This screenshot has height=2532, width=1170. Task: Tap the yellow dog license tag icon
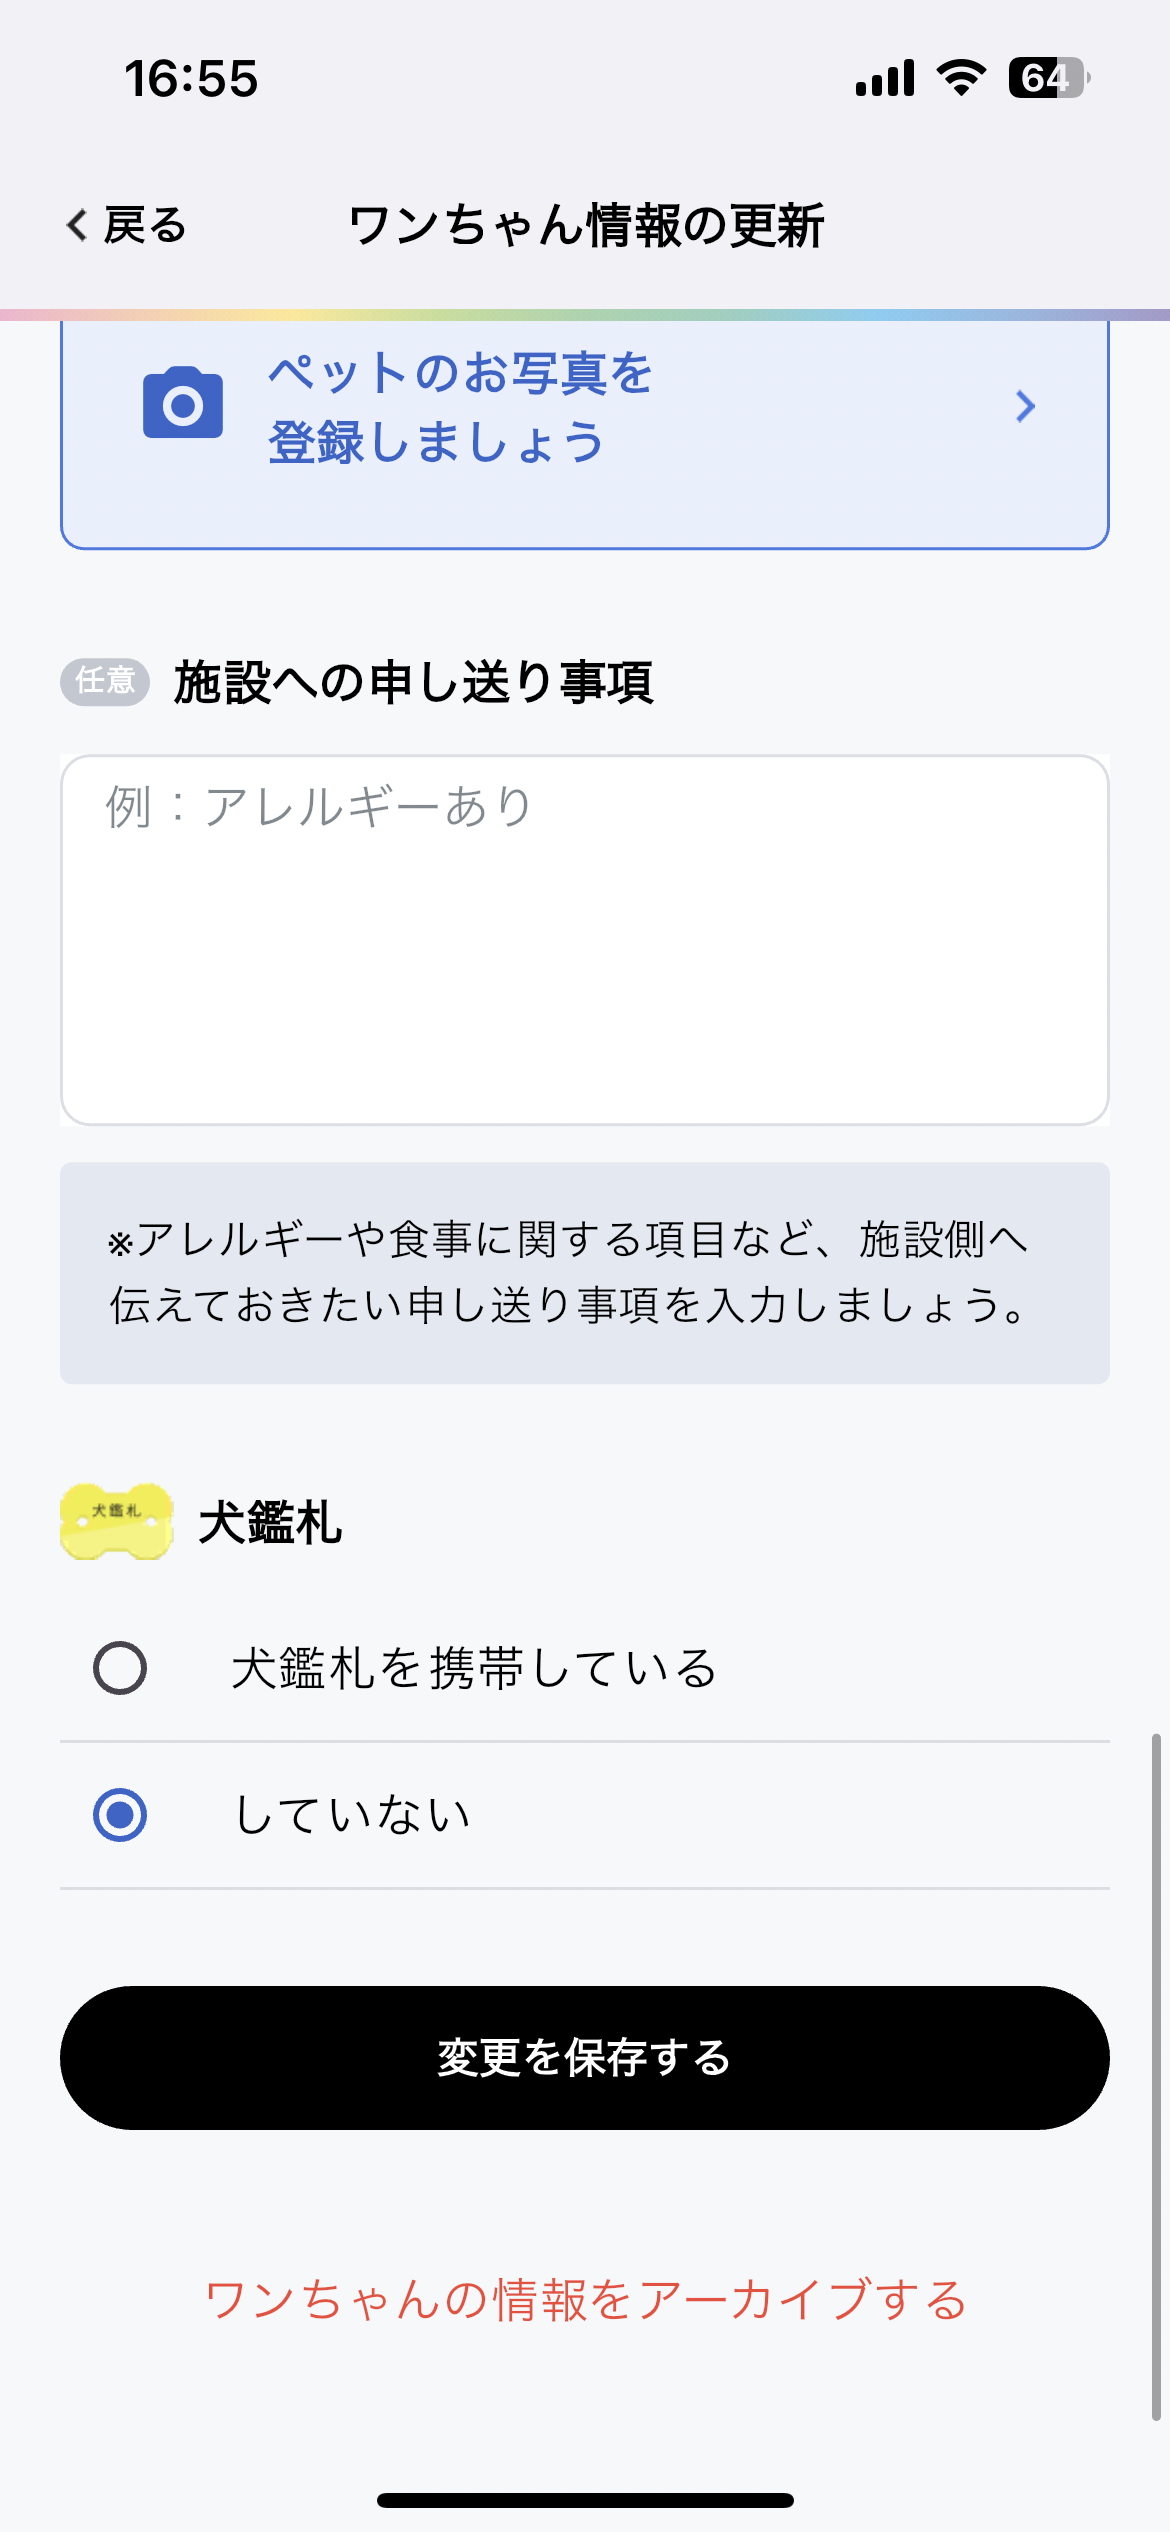[116, 1521]
